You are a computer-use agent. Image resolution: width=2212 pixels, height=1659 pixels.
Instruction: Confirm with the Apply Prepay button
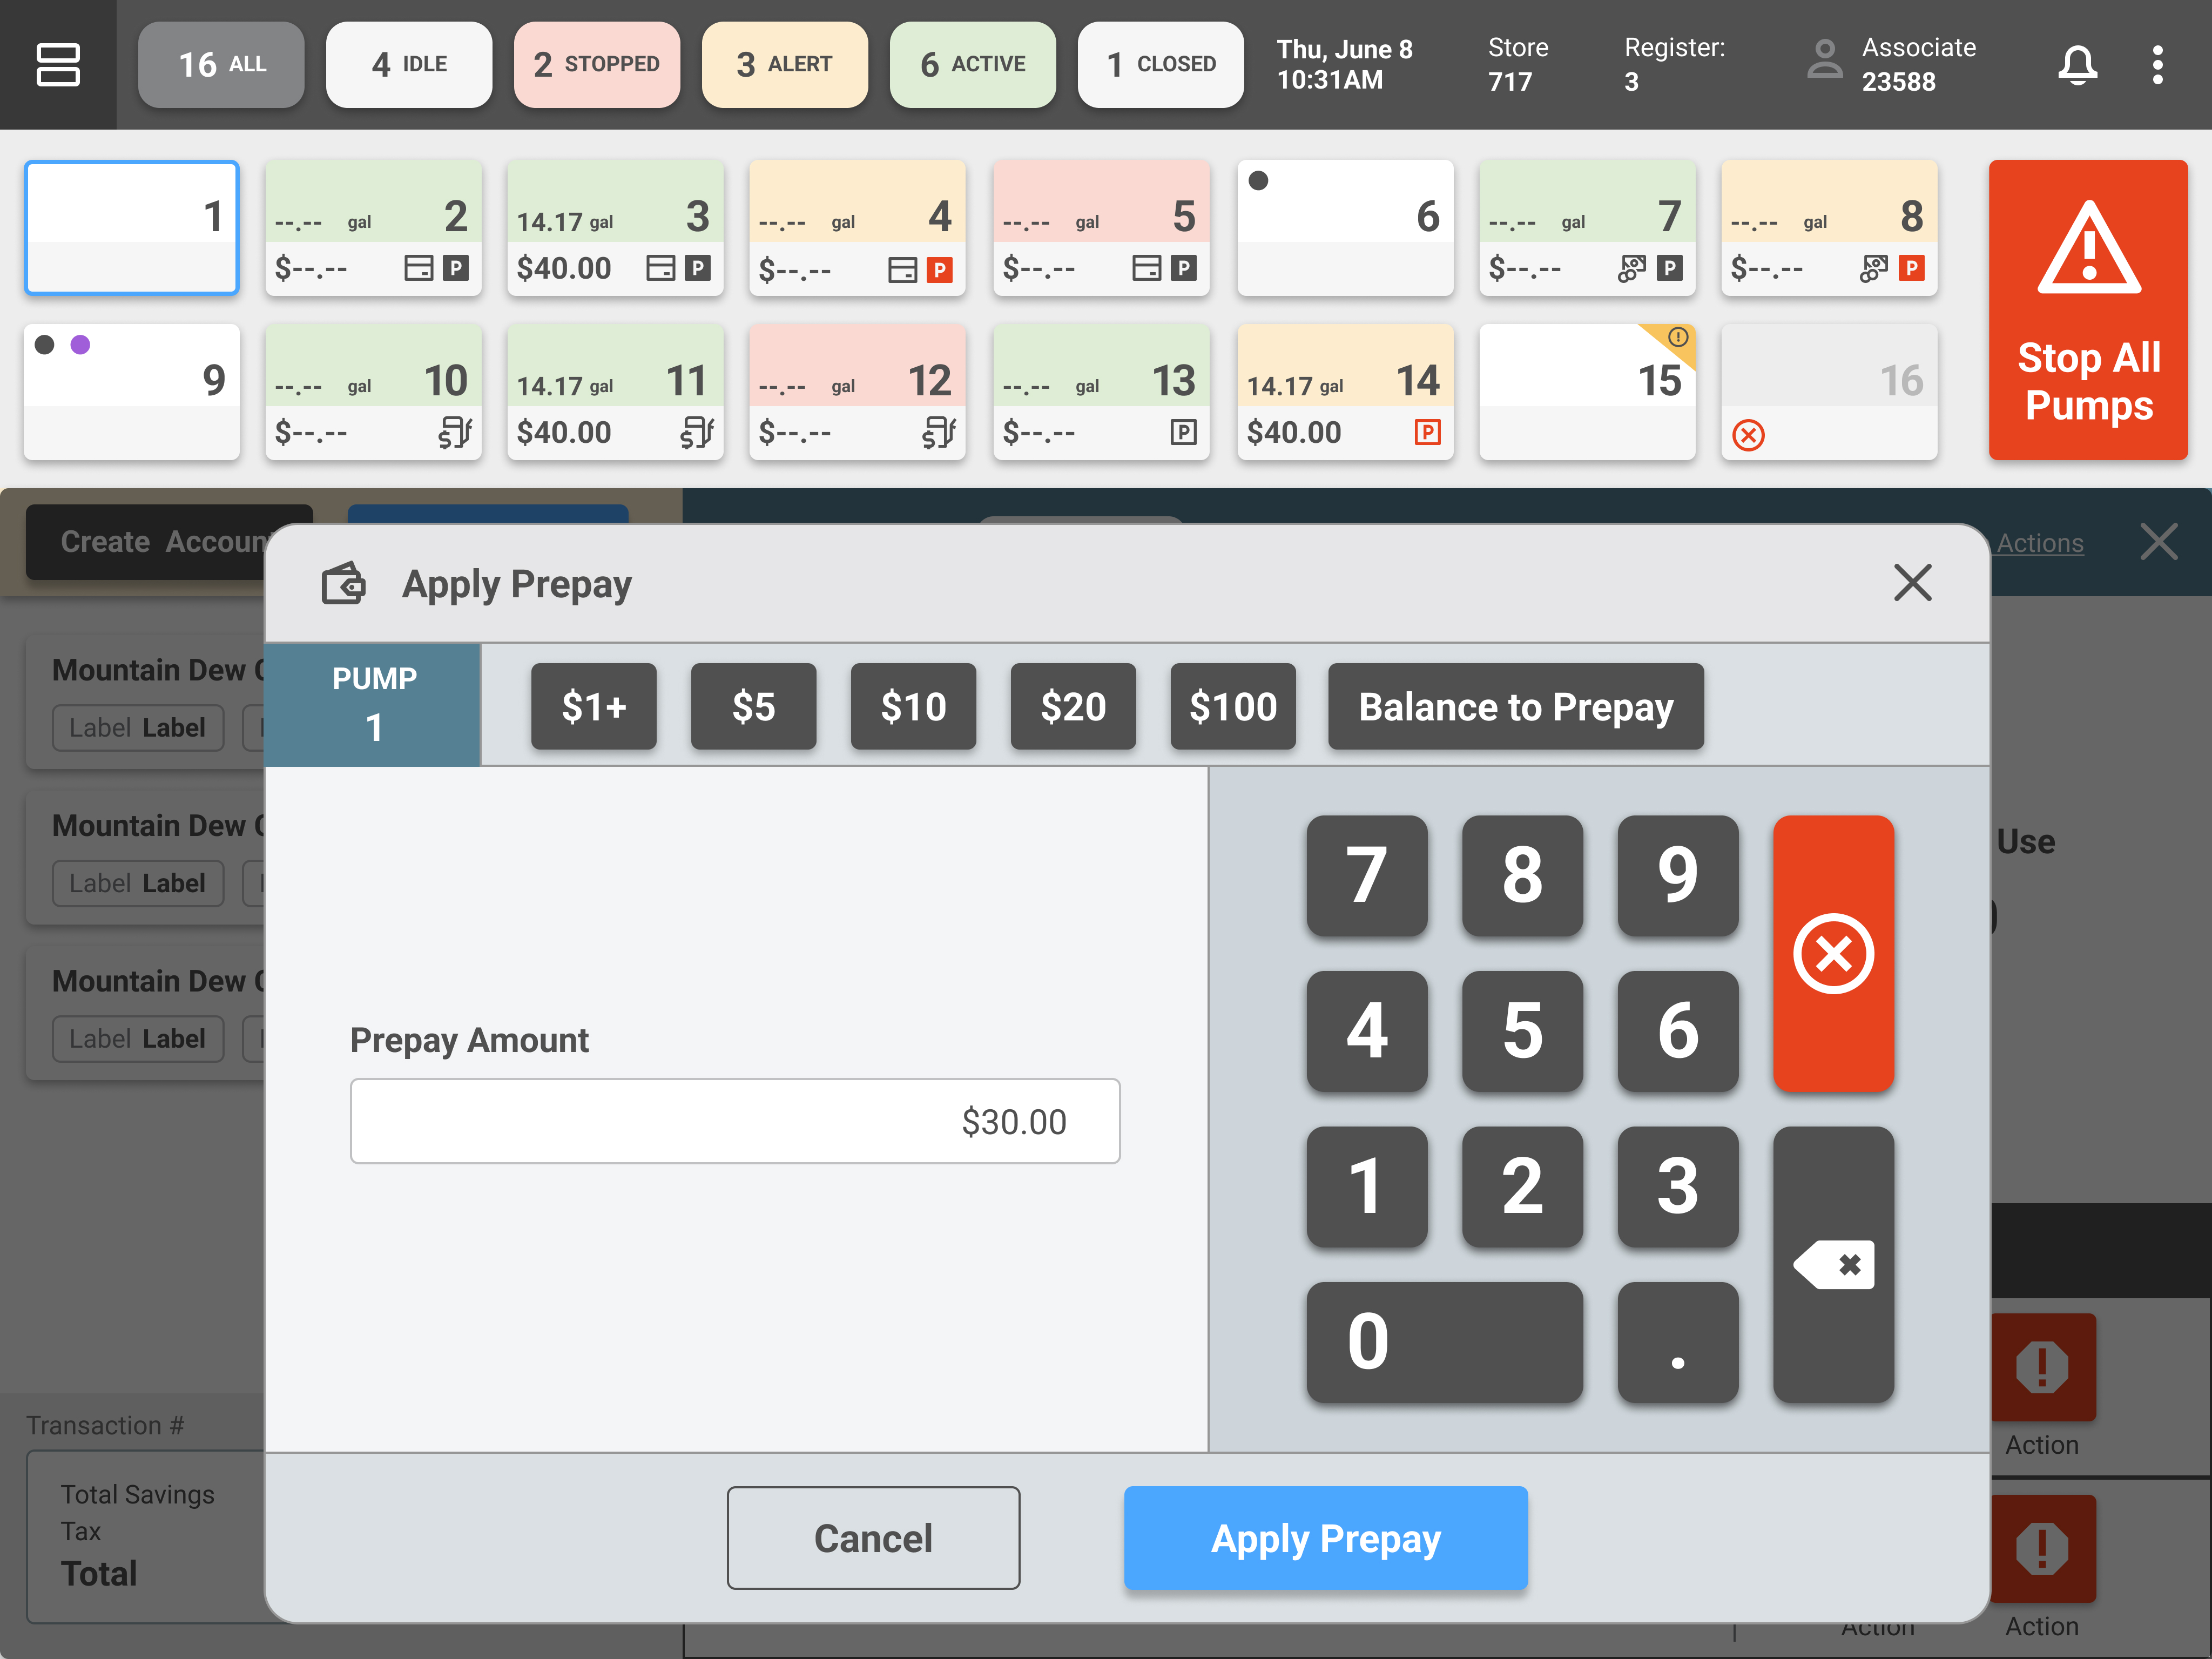(x=1325, y=1537)
